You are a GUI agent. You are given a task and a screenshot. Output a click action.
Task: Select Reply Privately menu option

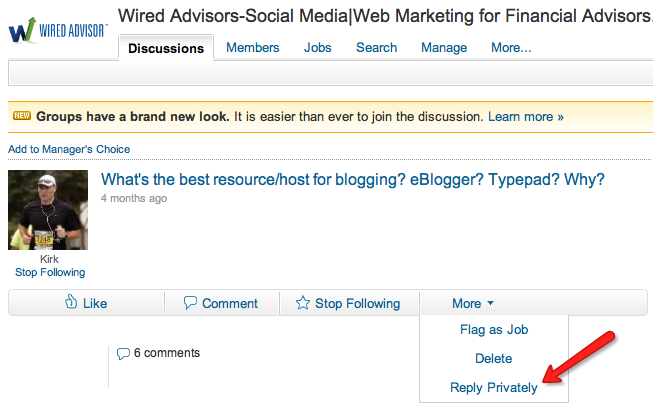[493, 388]
